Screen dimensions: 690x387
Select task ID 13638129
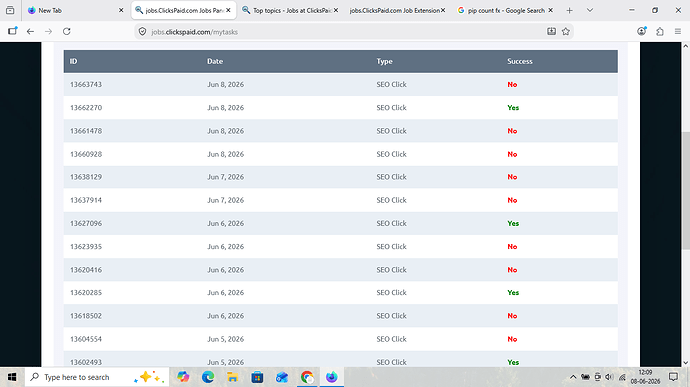[x=86, y=177]
